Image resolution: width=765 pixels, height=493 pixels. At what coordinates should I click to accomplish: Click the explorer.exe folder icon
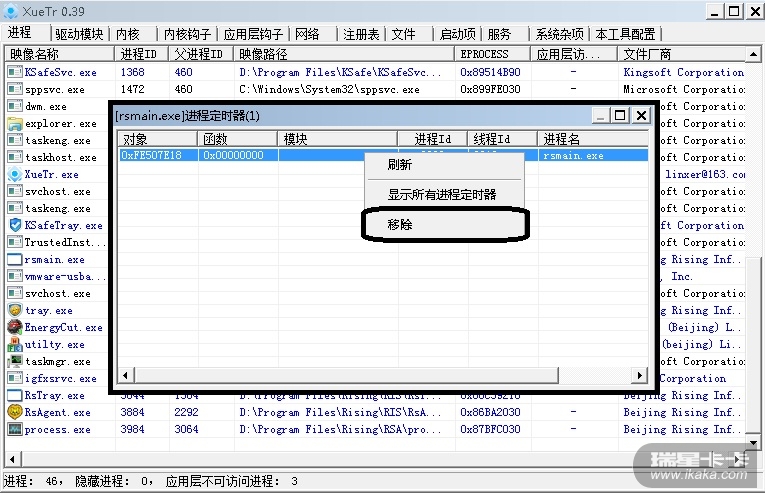click(x=15, y=123)
